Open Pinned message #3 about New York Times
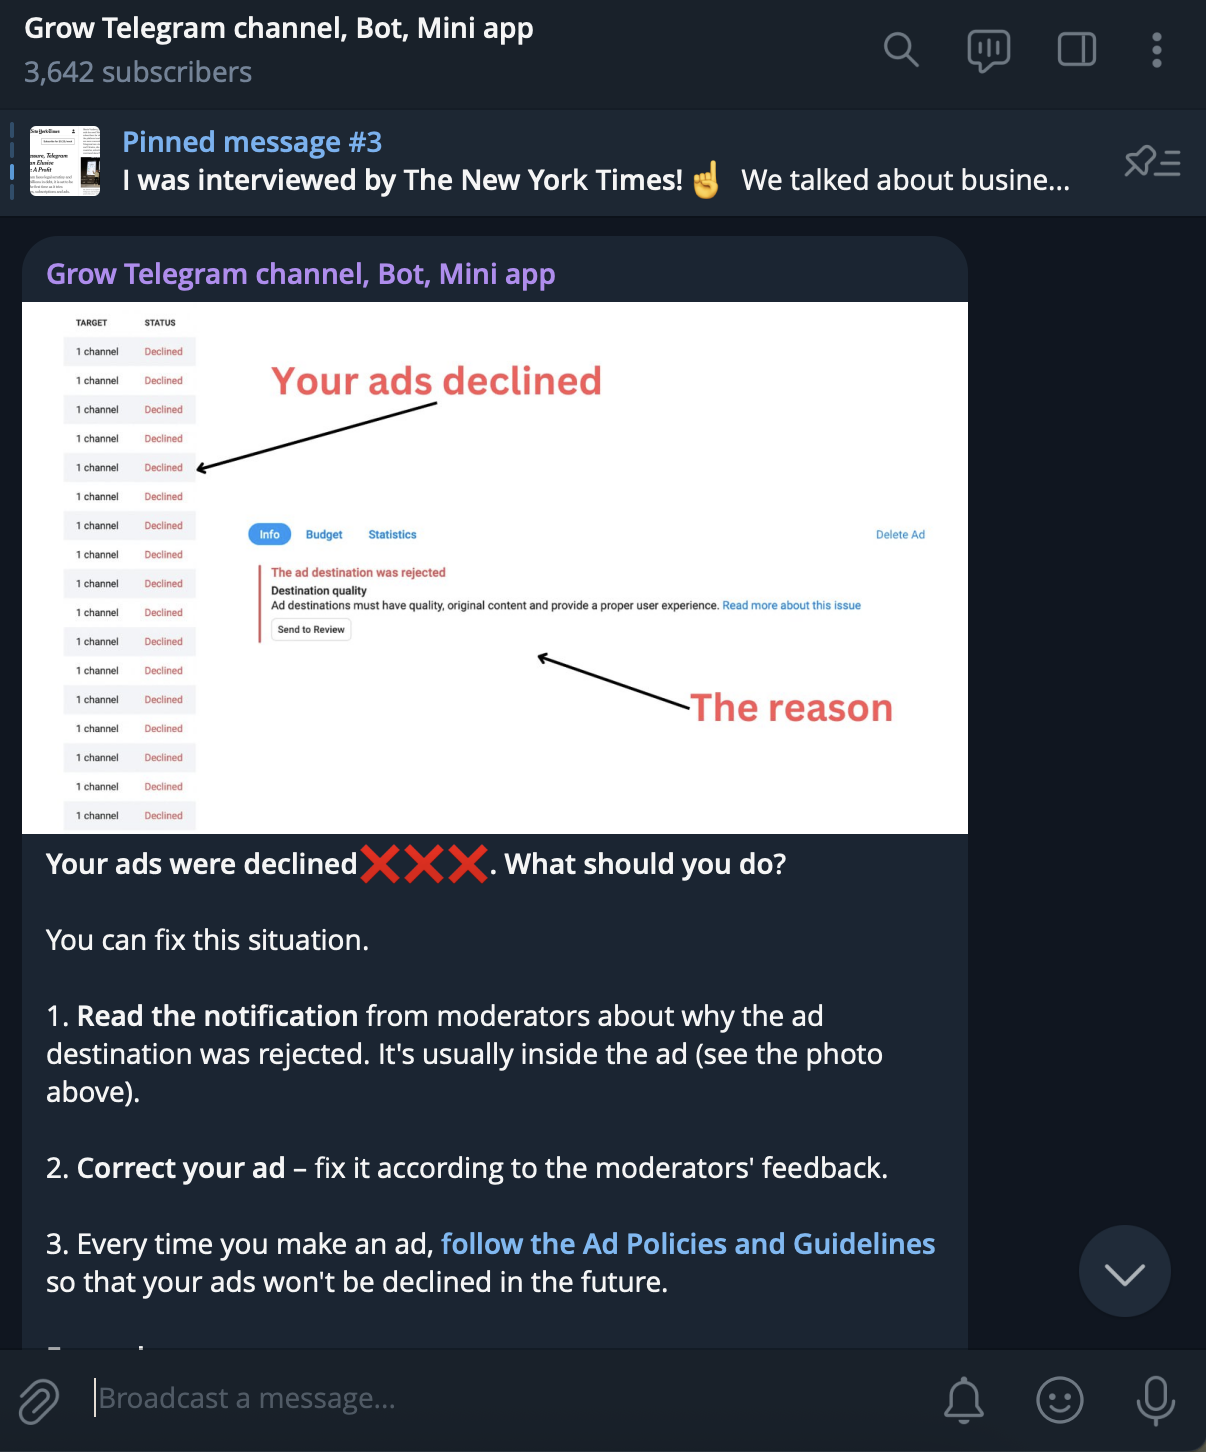1206x1452 pixels. click(x=595, y=162)
